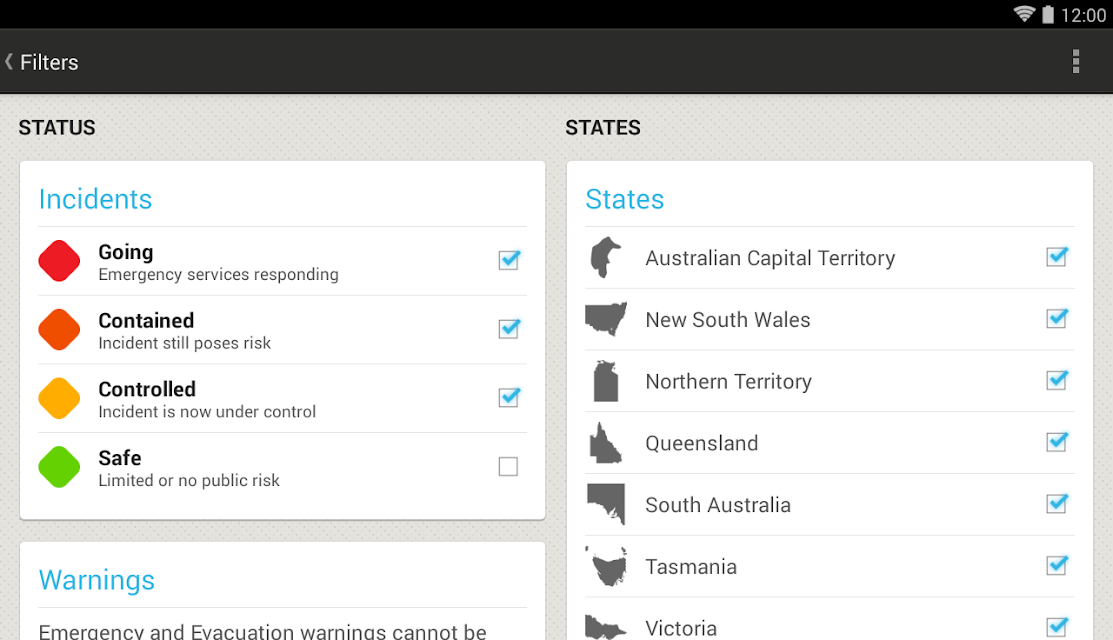Tap the red Going status icon
This screenshot has height=640, width=1113.
tap(59, 261)
